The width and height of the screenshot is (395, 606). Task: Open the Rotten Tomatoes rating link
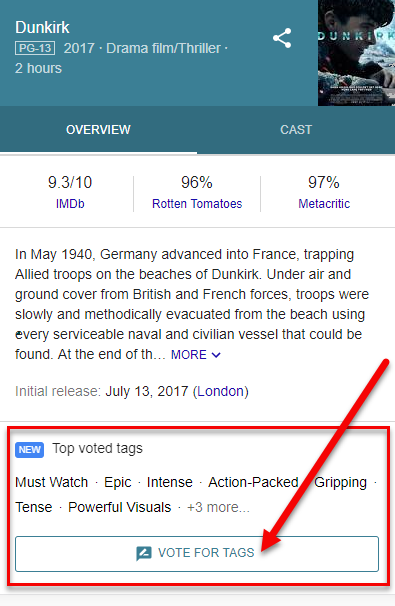(197, 204)
